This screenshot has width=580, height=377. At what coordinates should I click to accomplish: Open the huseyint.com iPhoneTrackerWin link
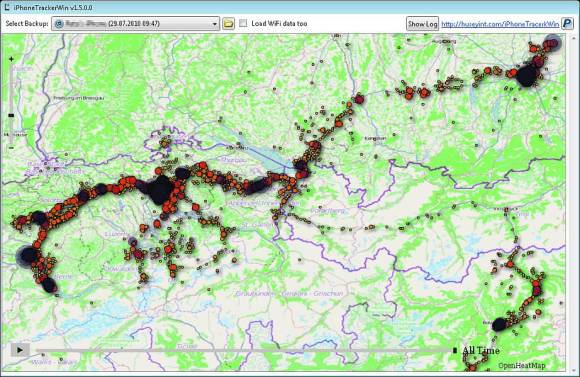point(500,24)
